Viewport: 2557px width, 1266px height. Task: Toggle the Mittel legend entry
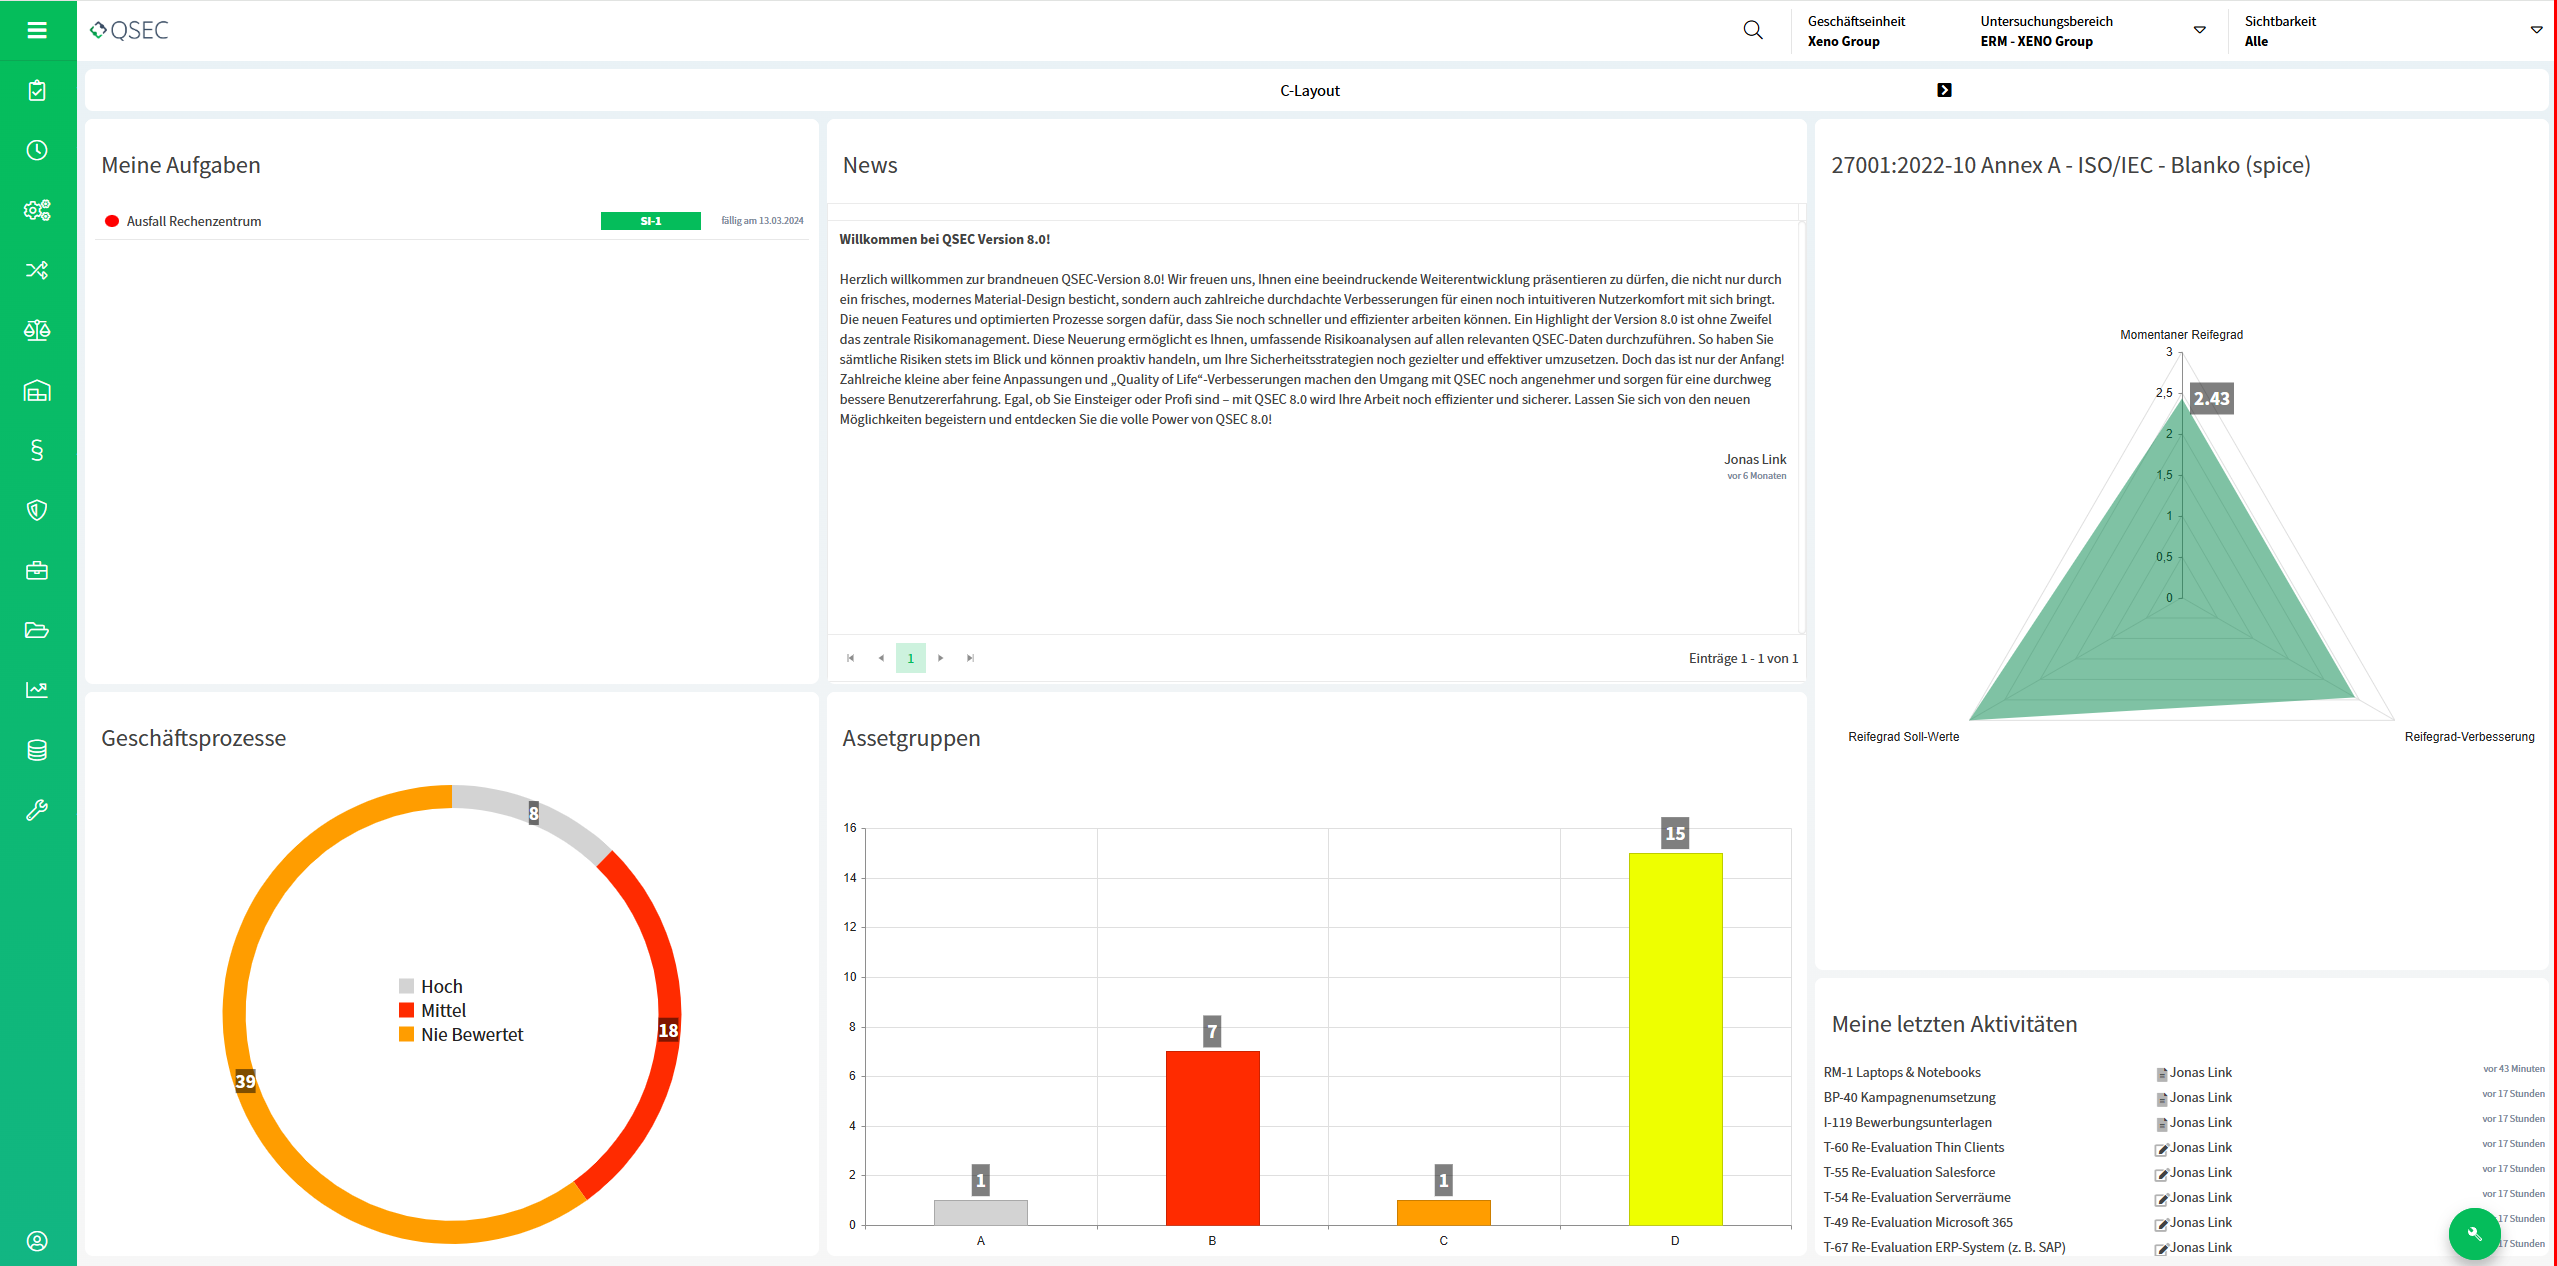click(x=442, y=1011)
